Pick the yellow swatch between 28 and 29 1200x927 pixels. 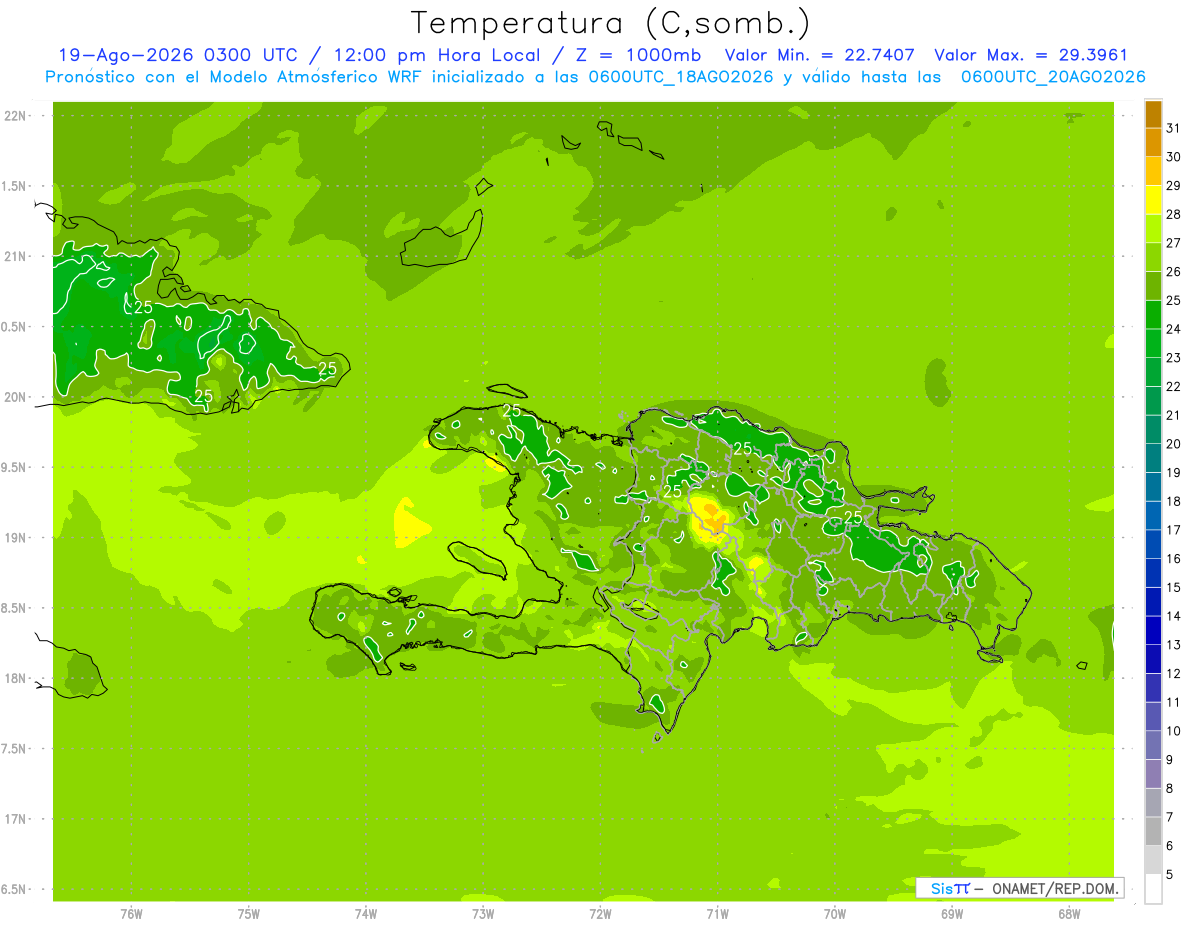(1153, 200)
